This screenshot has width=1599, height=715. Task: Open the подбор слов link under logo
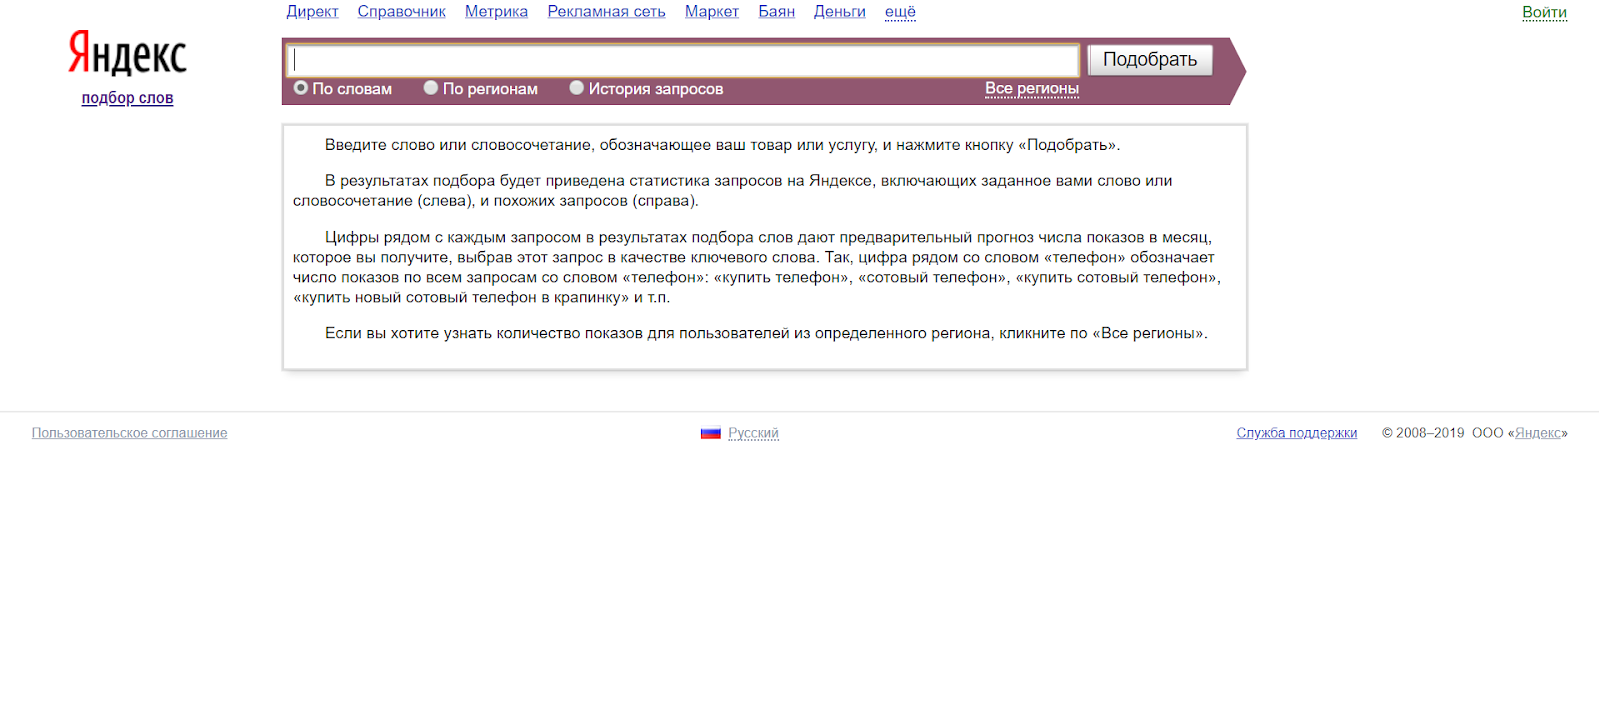pyautogui.click(x=127, y=98)
